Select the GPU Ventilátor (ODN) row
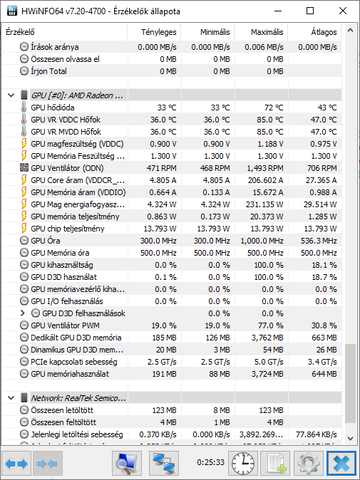This screenshot has width=360, height=480. click(172, 168)
